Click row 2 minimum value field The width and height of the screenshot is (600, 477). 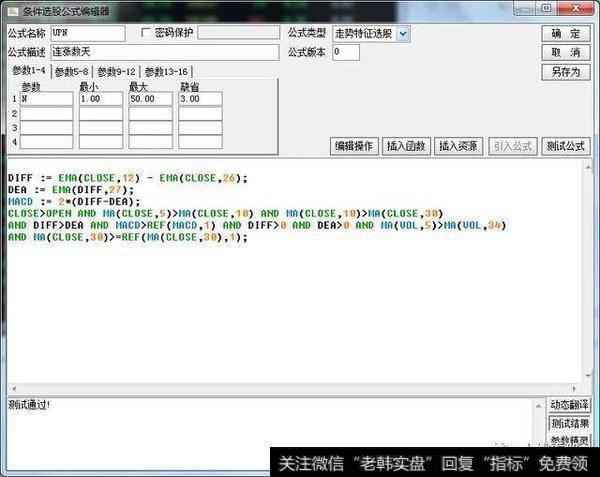point(101,114)
